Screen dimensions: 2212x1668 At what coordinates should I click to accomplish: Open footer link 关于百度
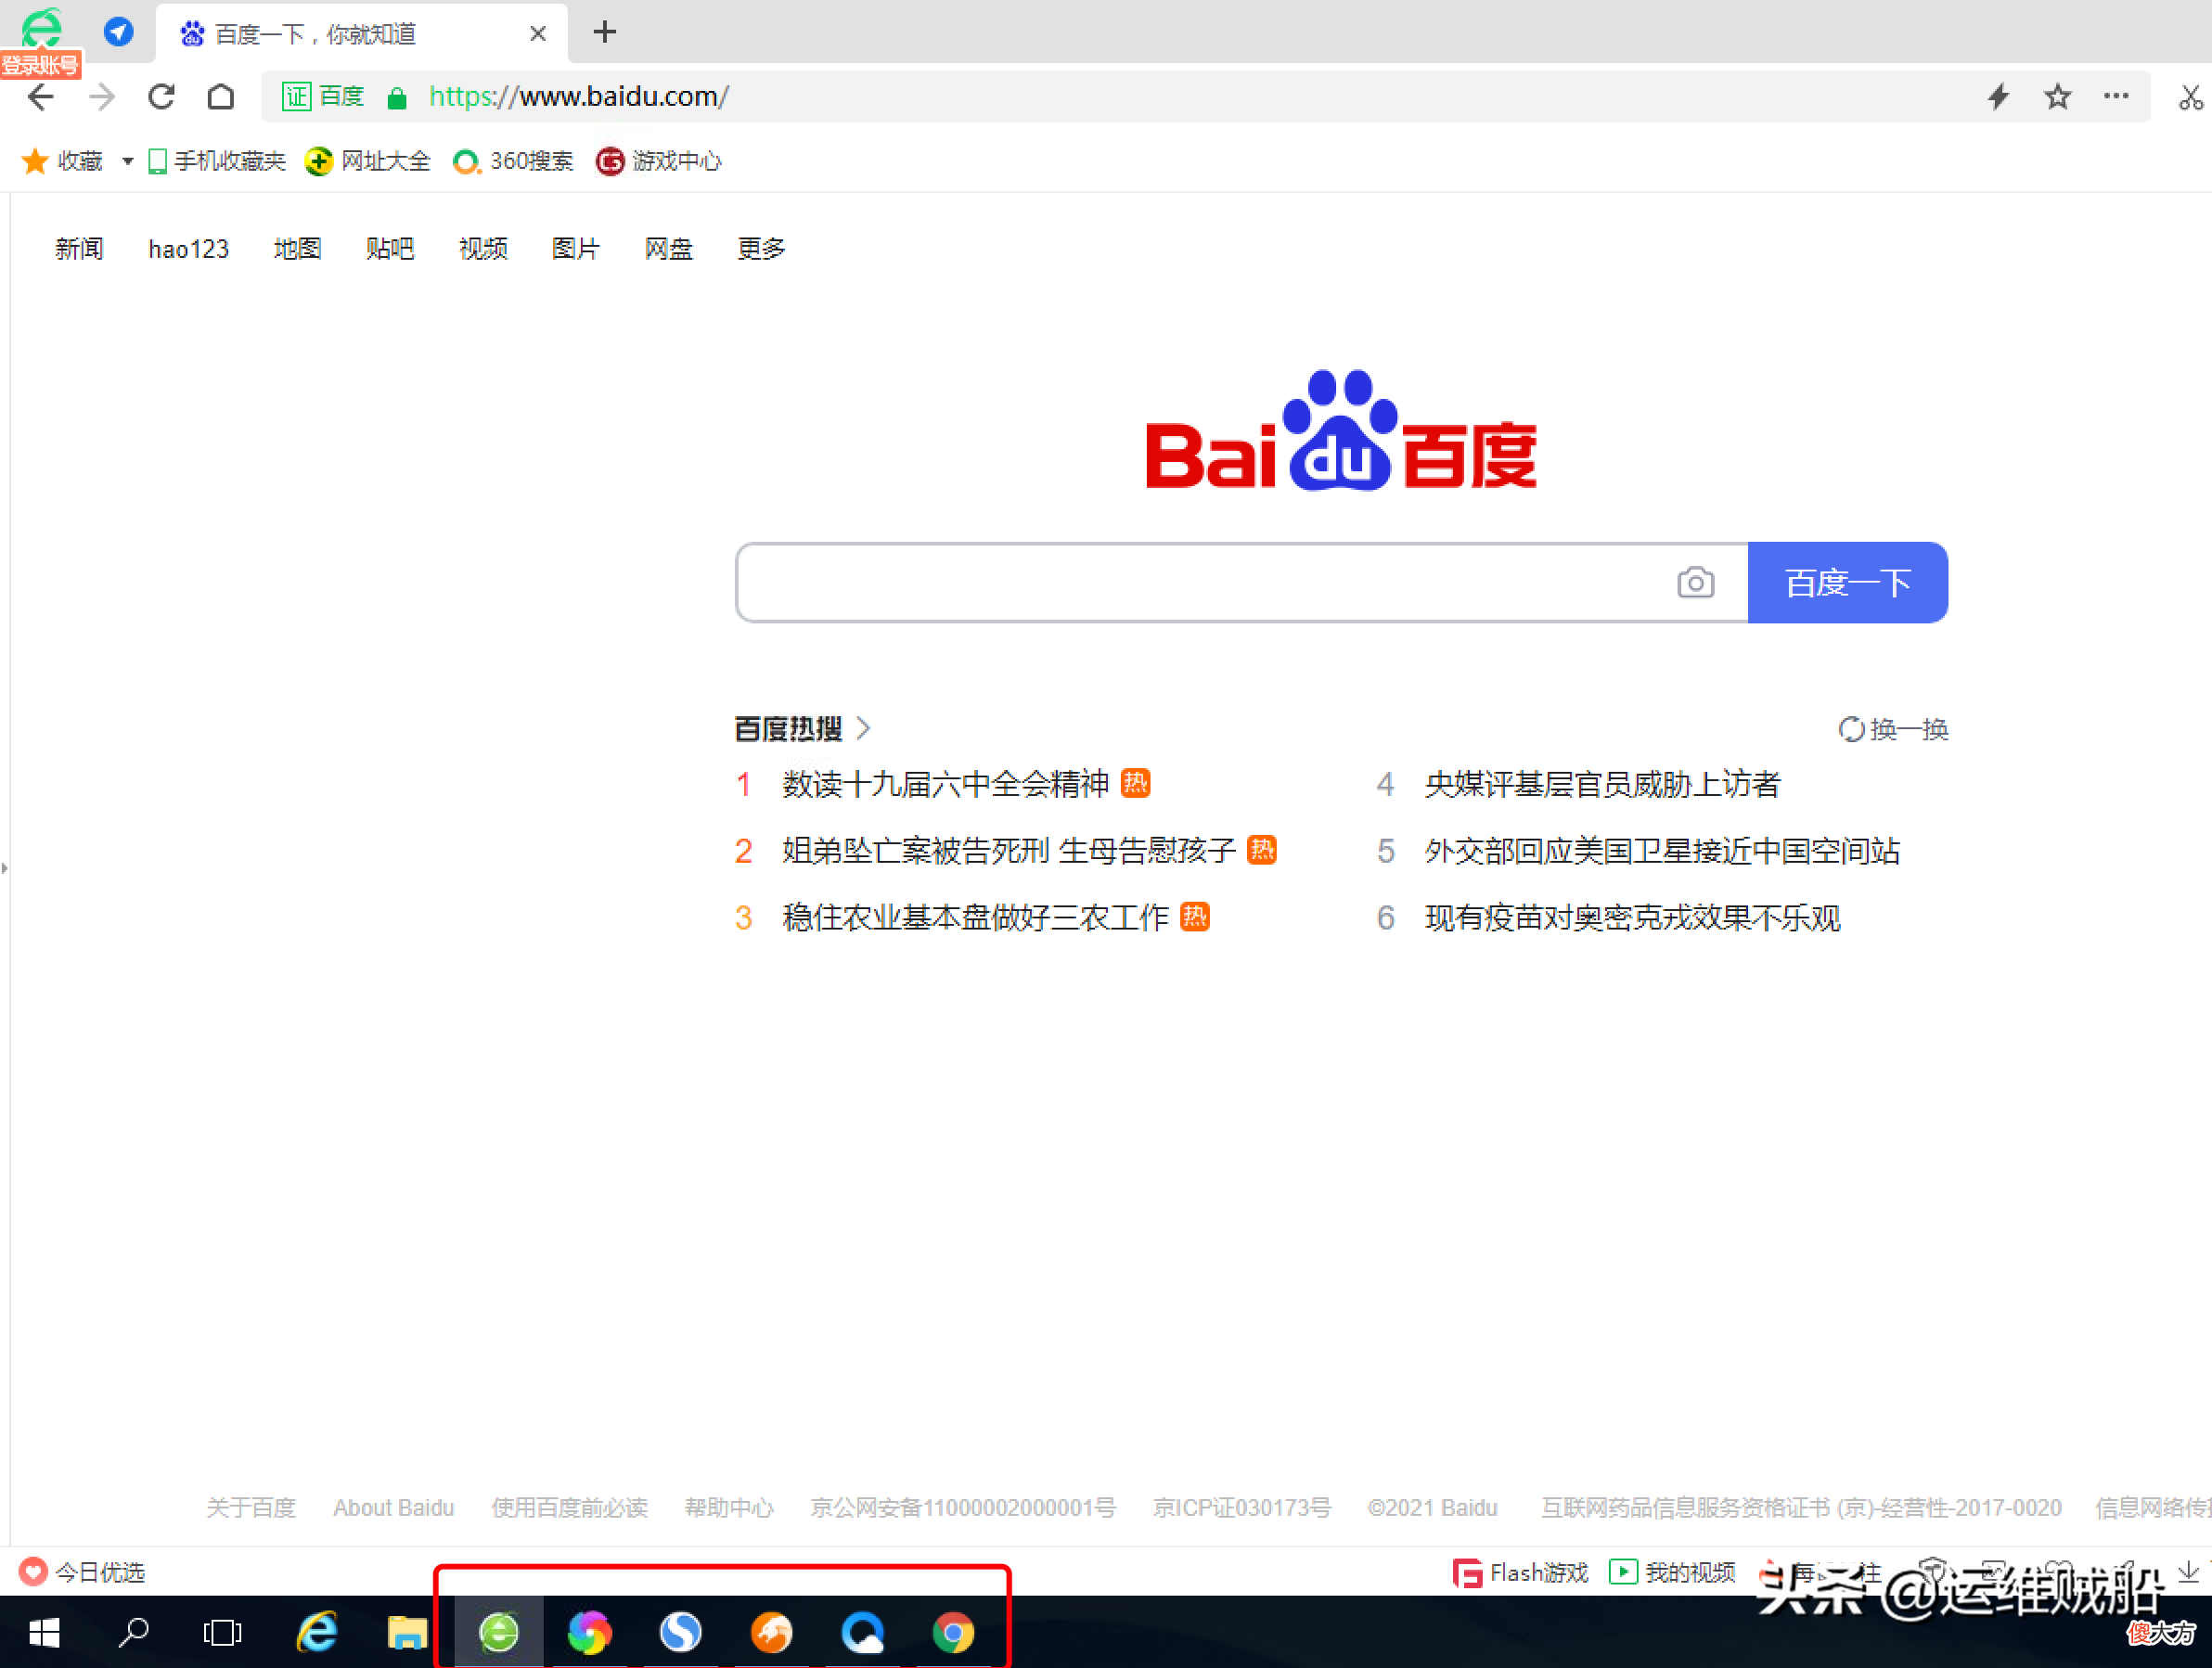click(251, 1507)
